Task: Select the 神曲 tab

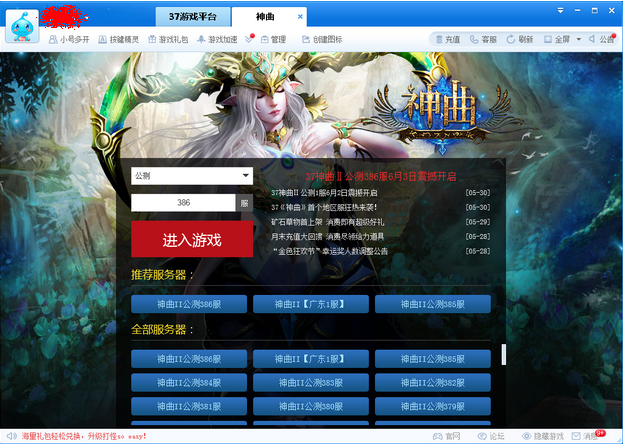Action: pos(265,17)
